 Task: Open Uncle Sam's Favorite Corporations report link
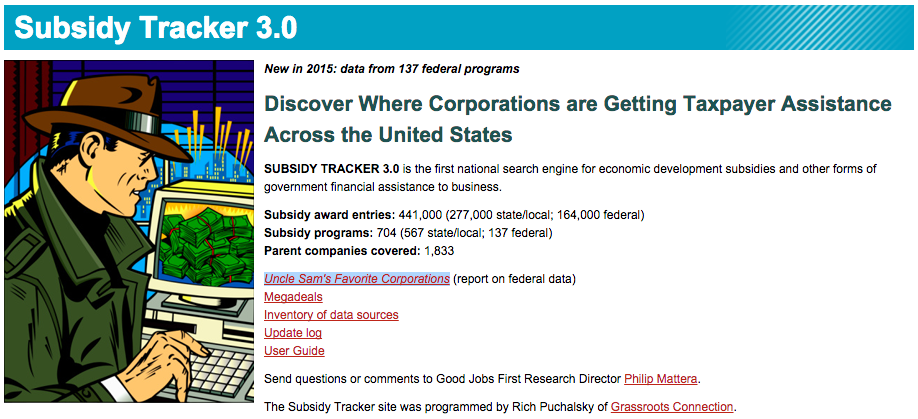[356, 279]
